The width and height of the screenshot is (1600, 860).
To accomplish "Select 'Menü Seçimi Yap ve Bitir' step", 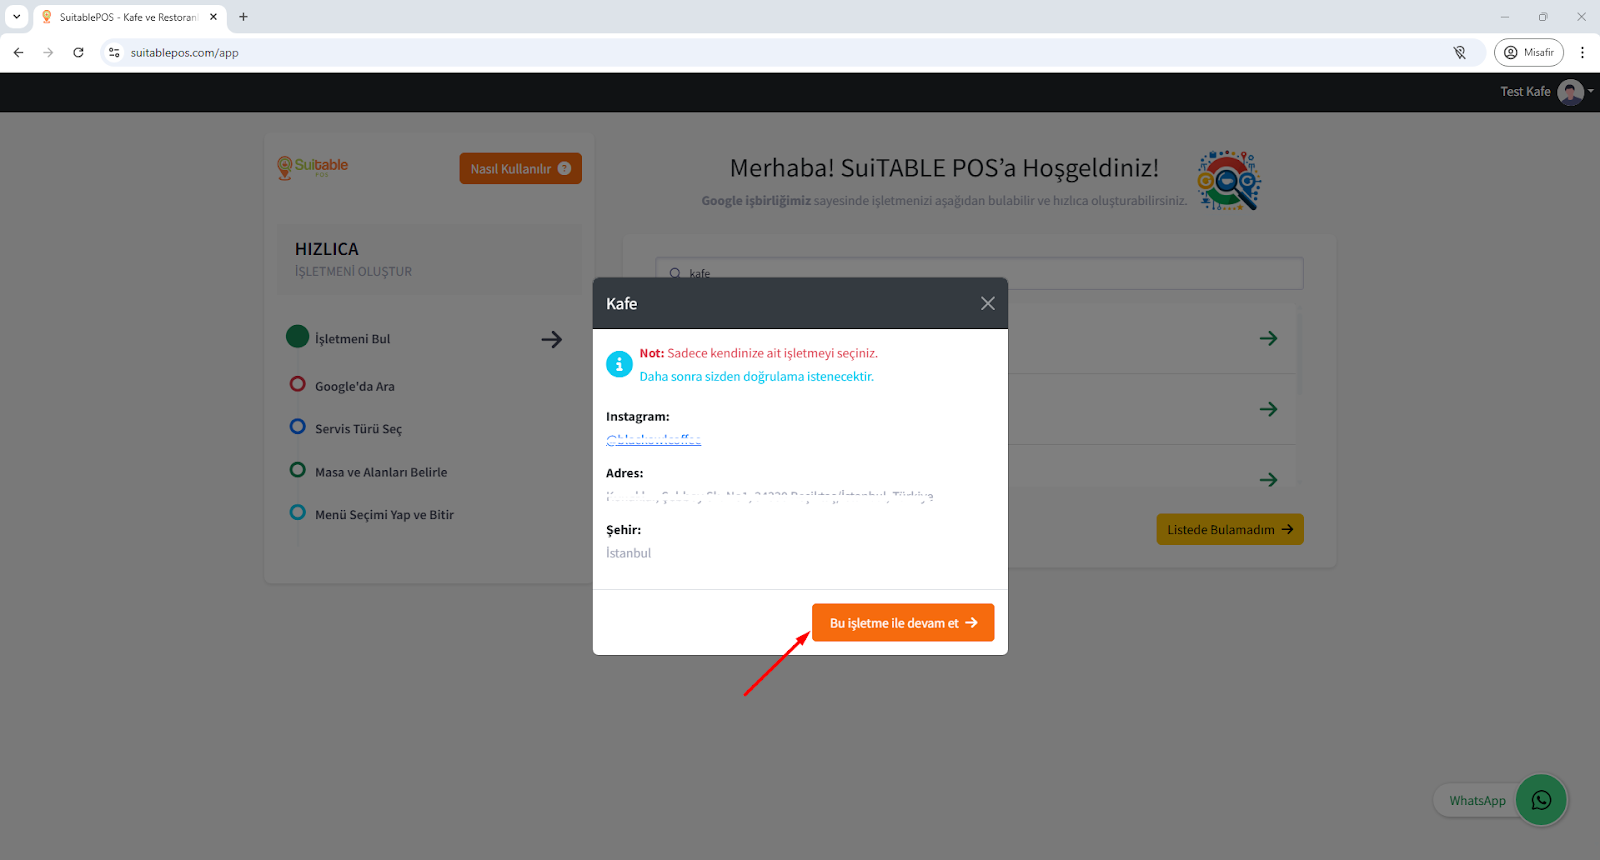I will pos(384,515).
